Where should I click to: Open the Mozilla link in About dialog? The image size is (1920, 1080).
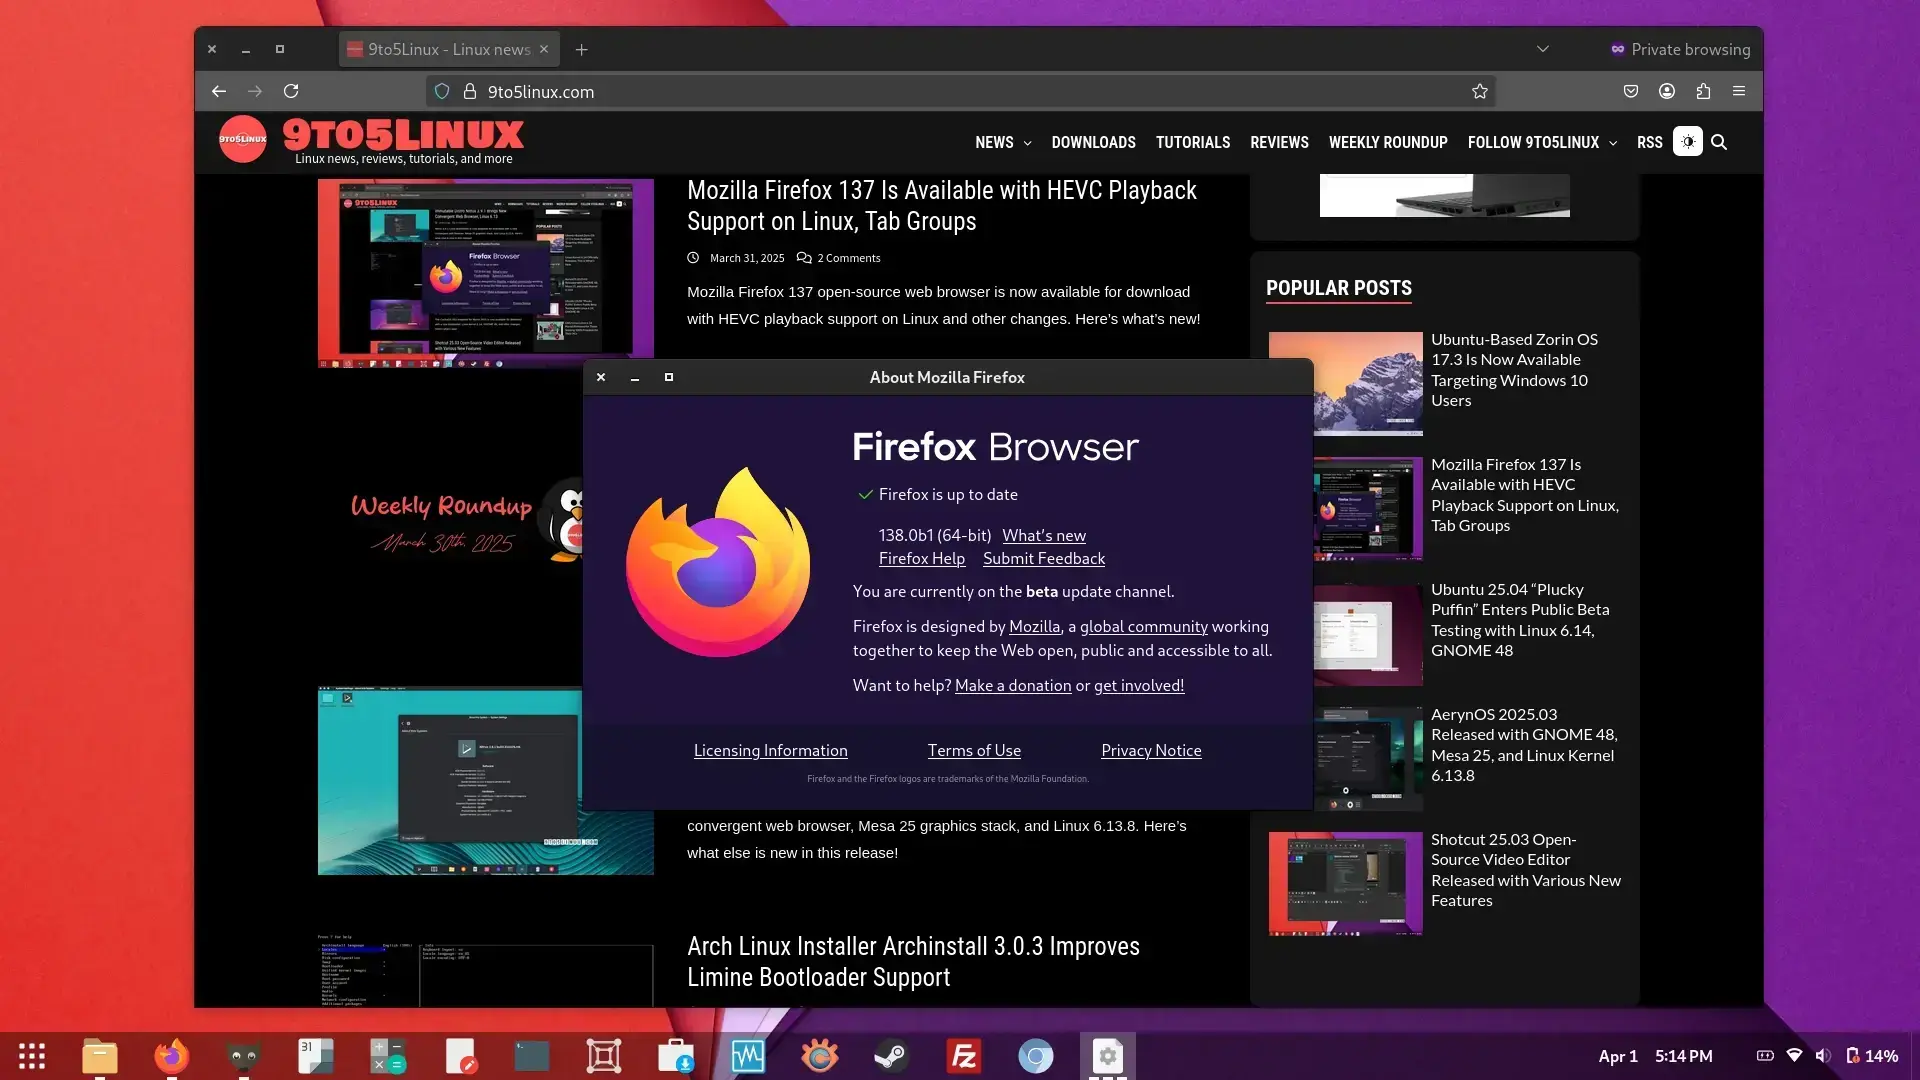1034,626
